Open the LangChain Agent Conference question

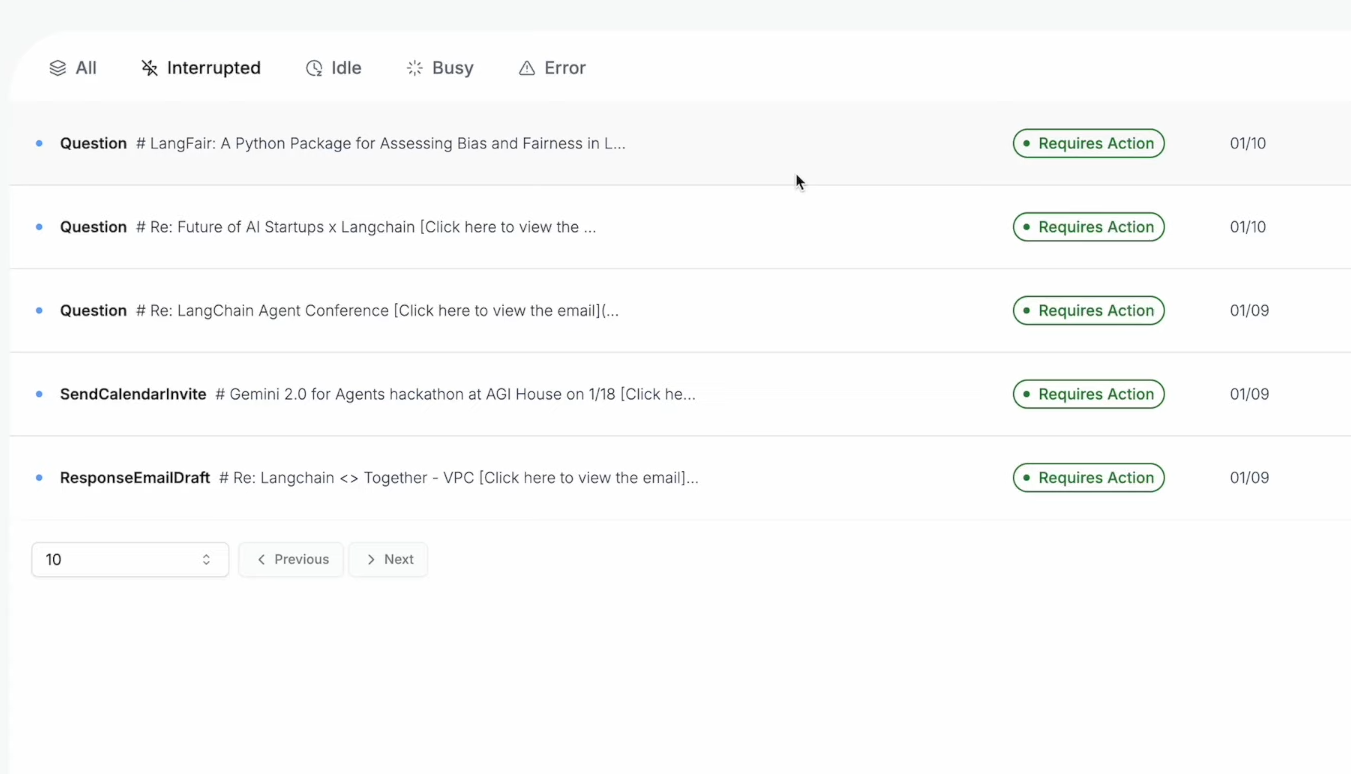[x=680, y=310]
